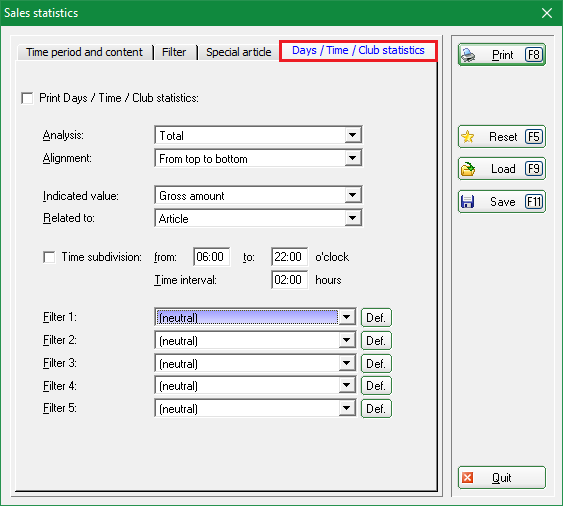The image size is (563, 506).
Task: Click the star icon on Reset button
Action: (x=467, y=137)
